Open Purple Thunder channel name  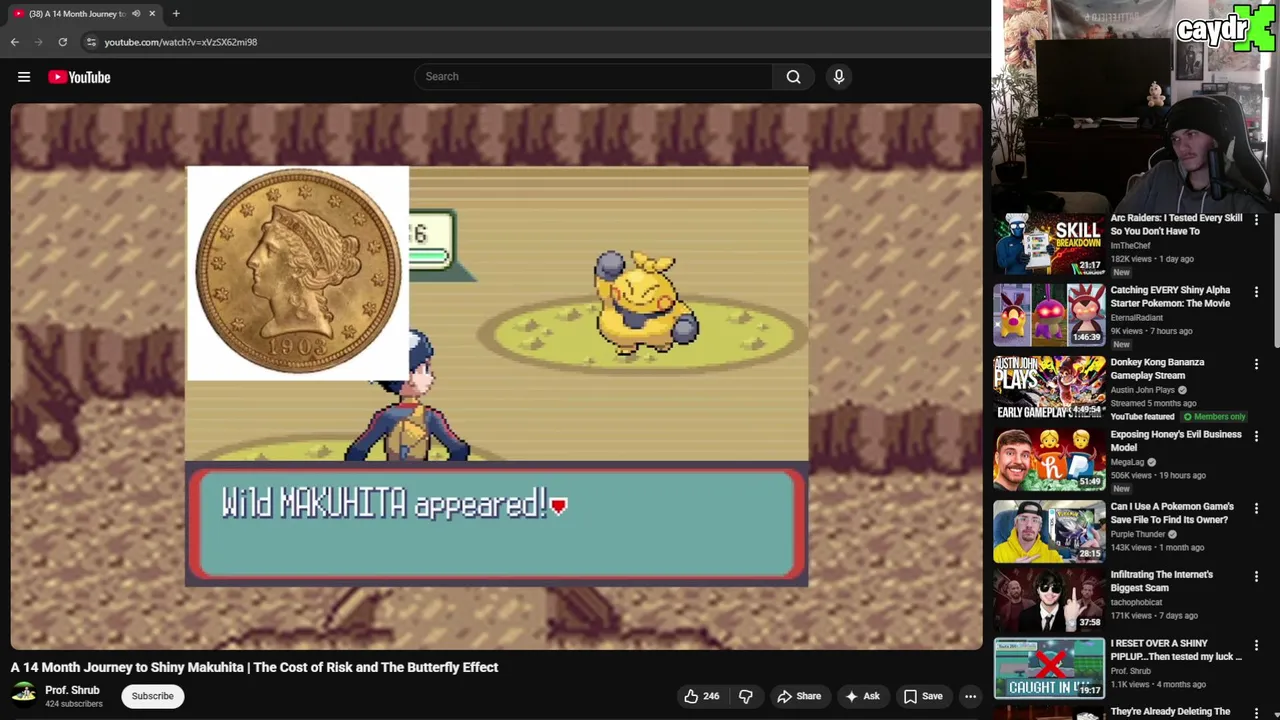[x=1138, y=534]
